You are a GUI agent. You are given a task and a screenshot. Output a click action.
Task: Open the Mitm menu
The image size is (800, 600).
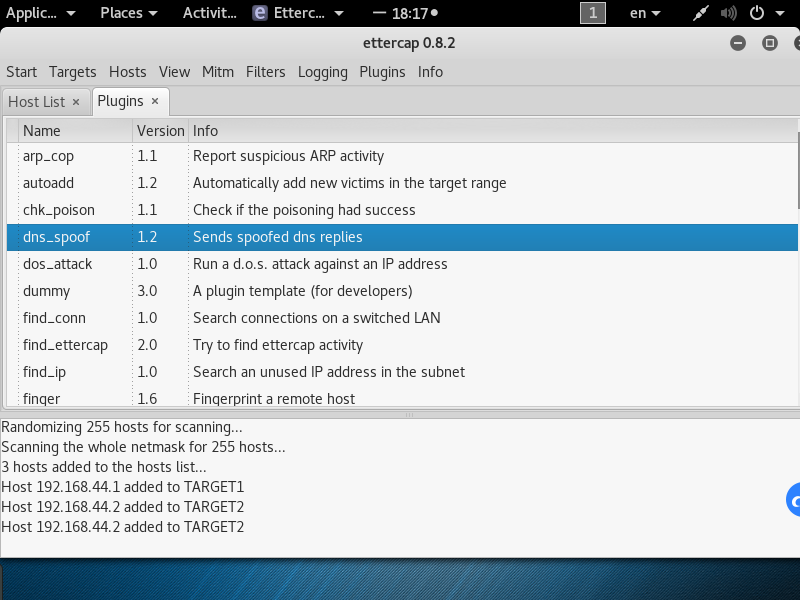coord(217,72)
